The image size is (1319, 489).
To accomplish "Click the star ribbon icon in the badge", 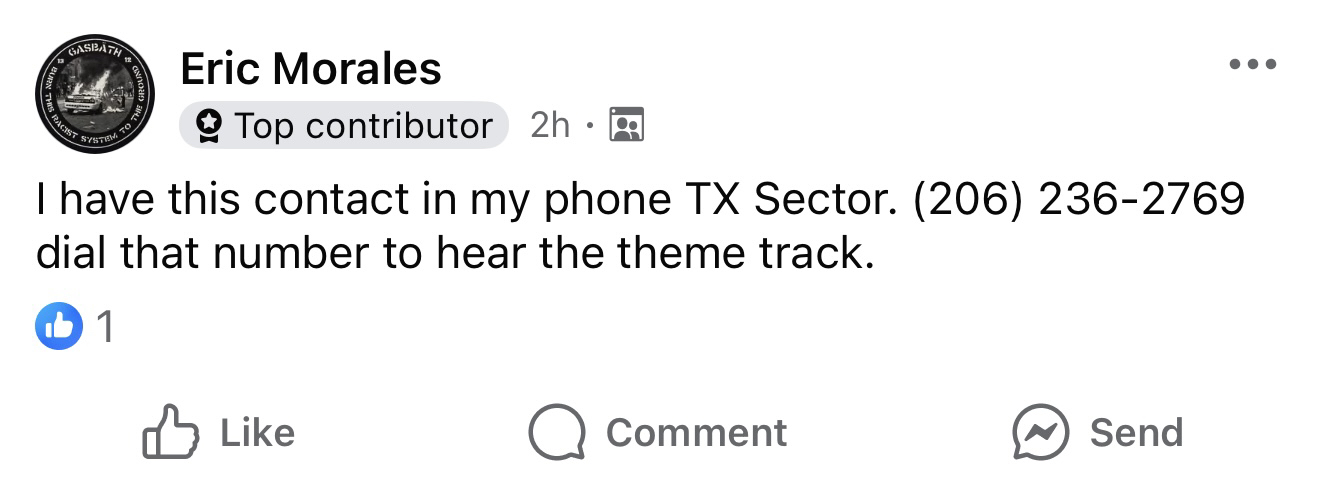I will tap(208, 126).
